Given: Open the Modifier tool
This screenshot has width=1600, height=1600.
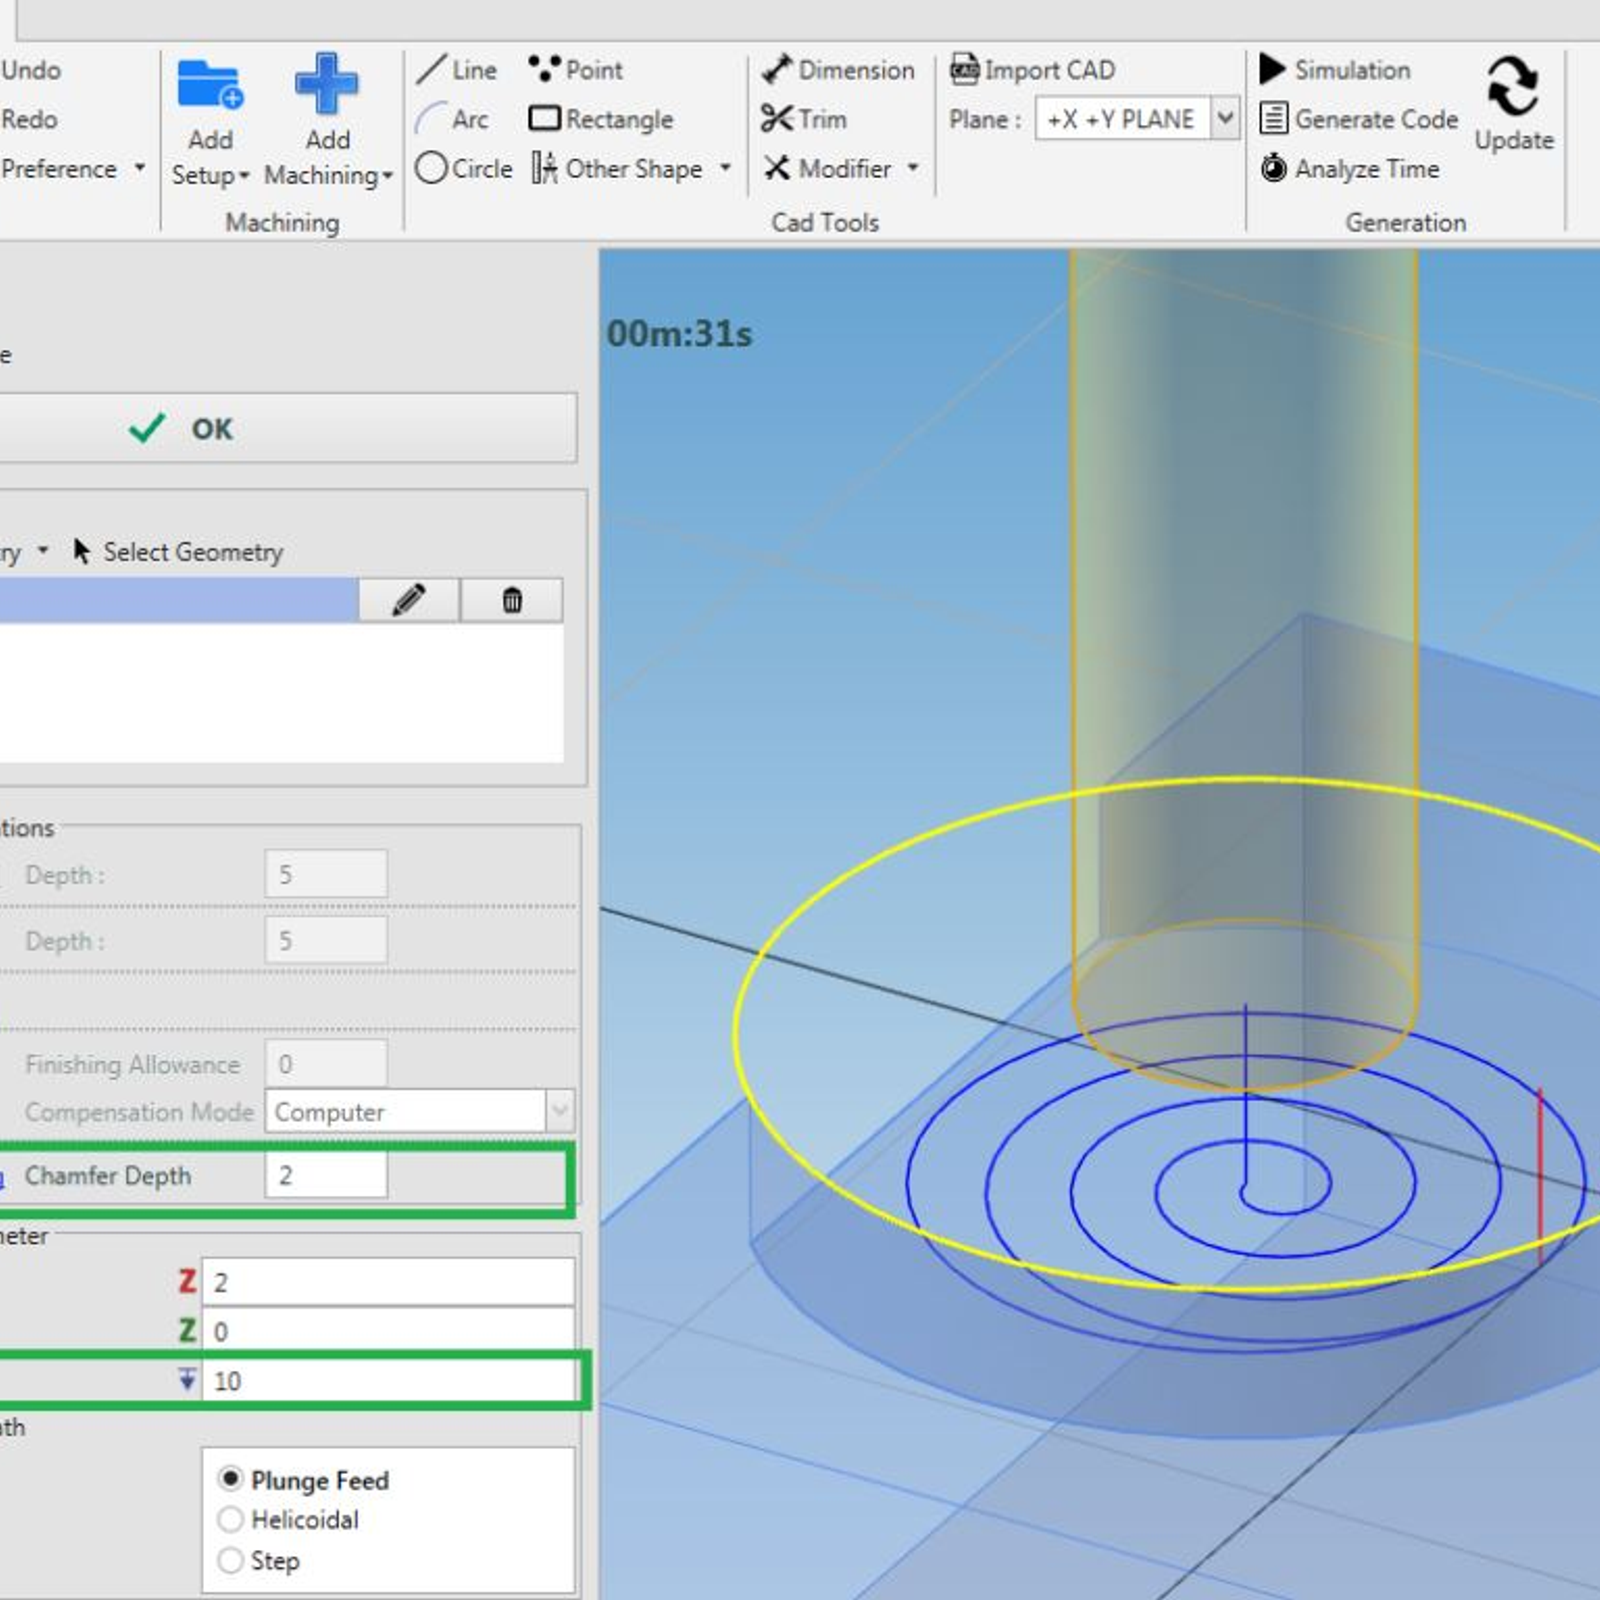Looking at the screenshot, I should point(828,168).
